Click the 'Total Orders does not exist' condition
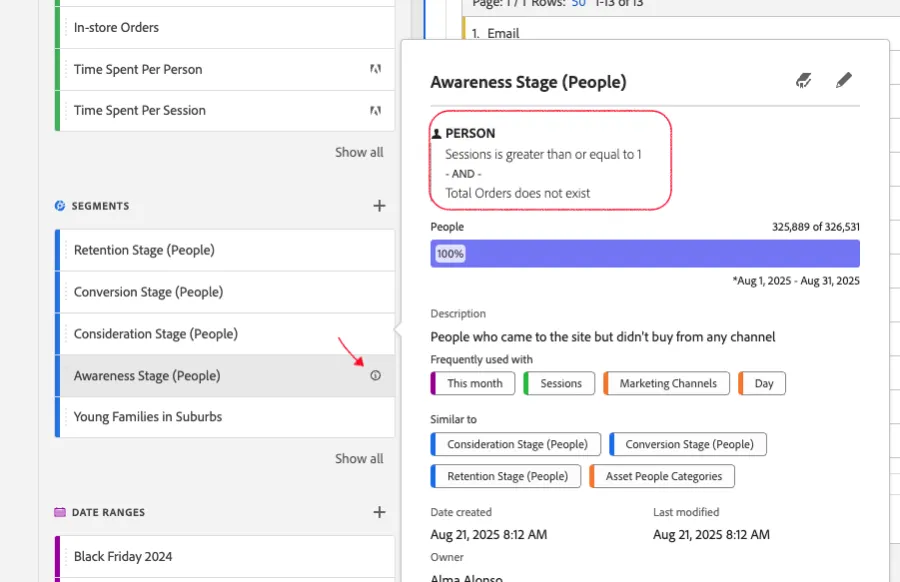 point(518,193)
